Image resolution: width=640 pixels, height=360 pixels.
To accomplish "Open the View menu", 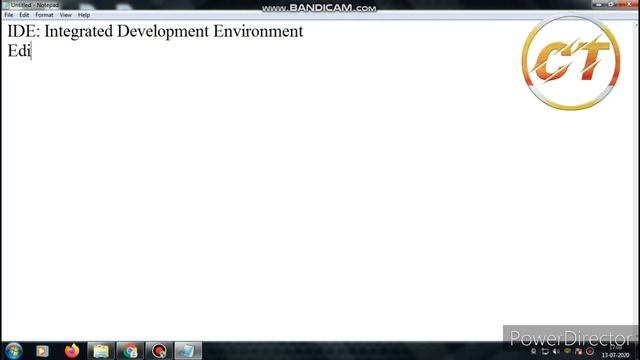I will pyautogui.click(x=65, y=15).
